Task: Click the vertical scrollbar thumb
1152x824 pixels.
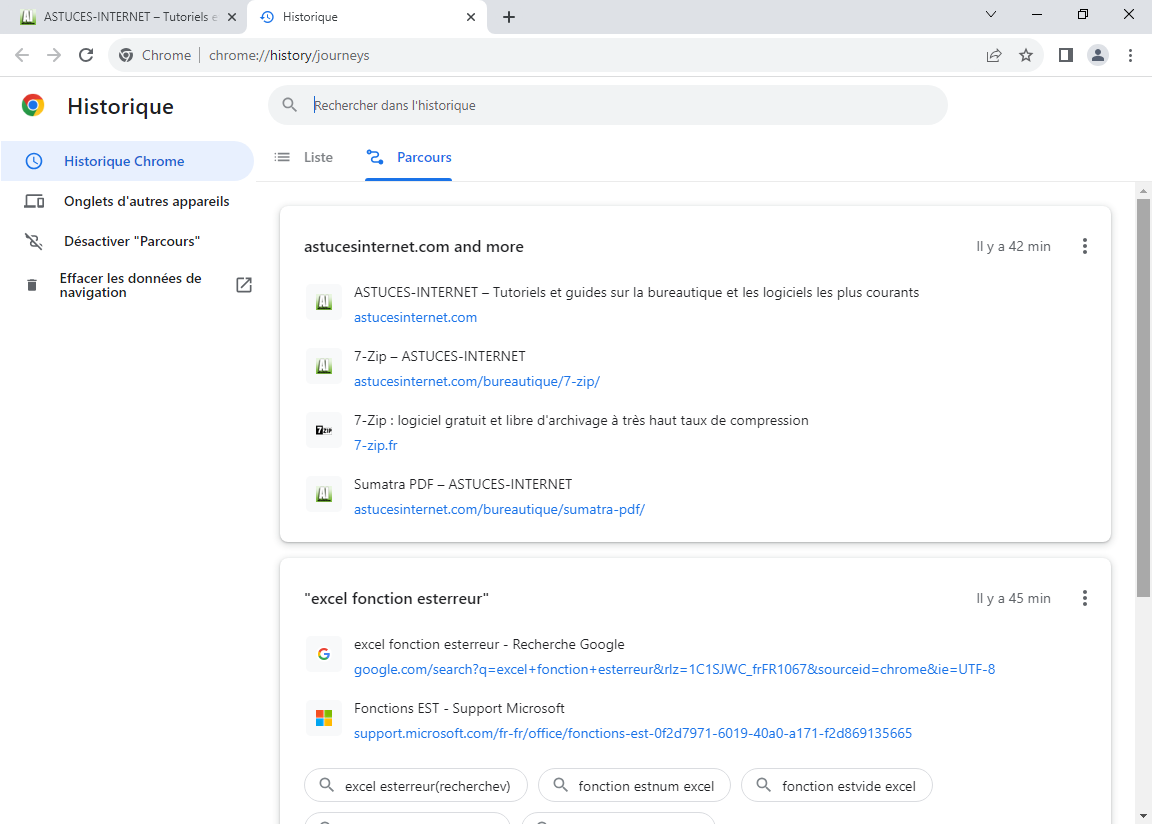Action: click(1143, 397)
